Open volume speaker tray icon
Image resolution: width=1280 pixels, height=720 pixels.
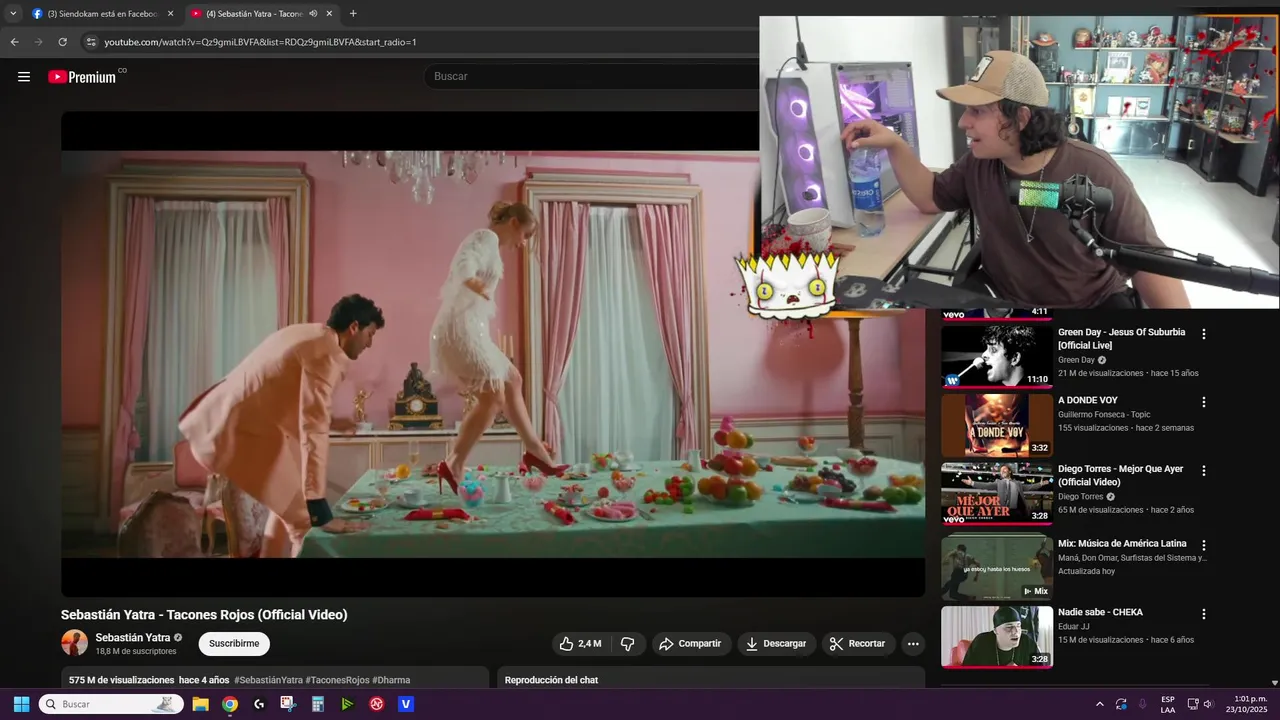[1208, 704]
